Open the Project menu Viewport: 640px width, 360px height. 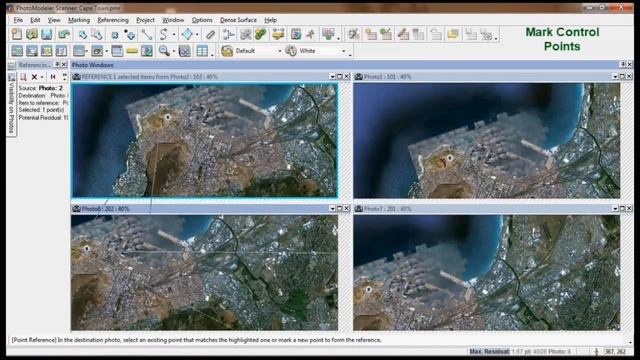(x=145, y=20)
